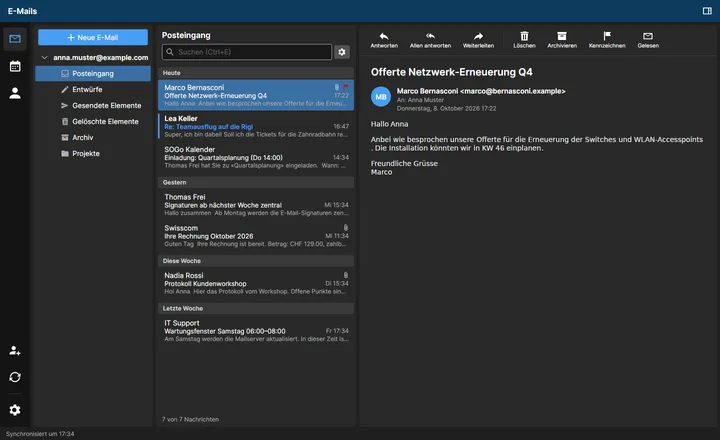This screenshot has width=720, height=440.
Task: Click the search magnifier icon
Action: [x=170, y=52]
